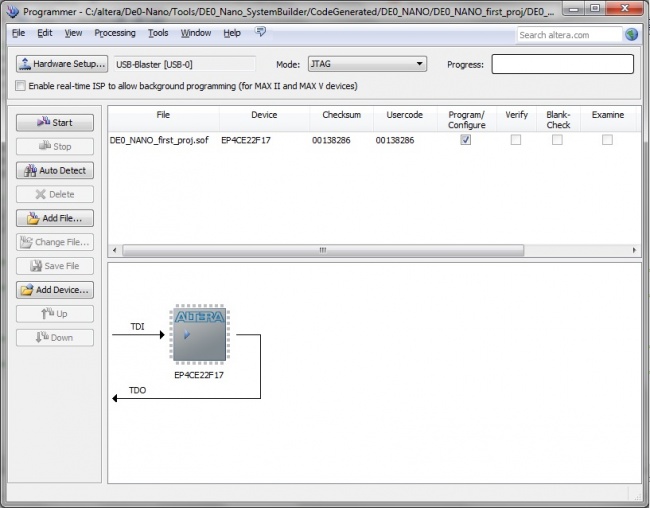650x508 pixels.
Task: Click the Down button
Action: pyautogui.click(x=55, y=338)
